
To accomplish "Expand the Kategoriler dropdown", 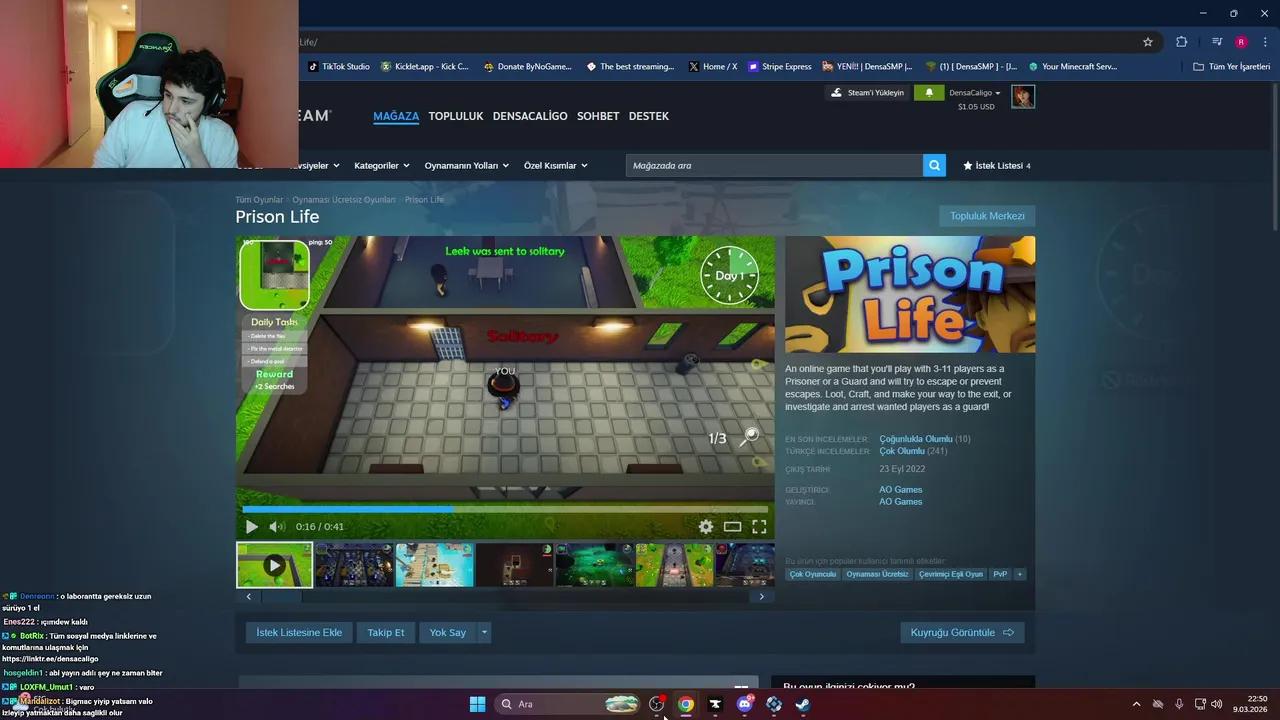I will (x=380, y=165).
